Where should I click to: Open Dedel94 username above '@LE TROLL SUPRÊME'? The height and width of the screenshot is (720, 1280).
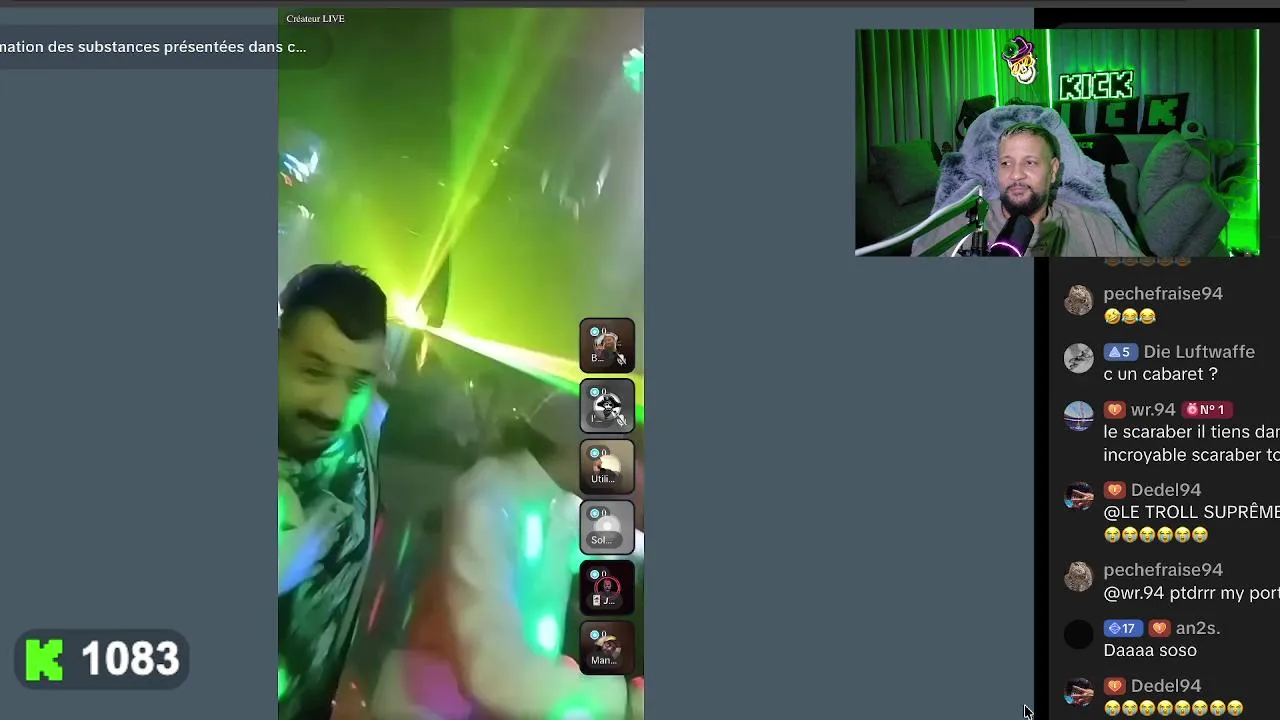point(1166,490)
